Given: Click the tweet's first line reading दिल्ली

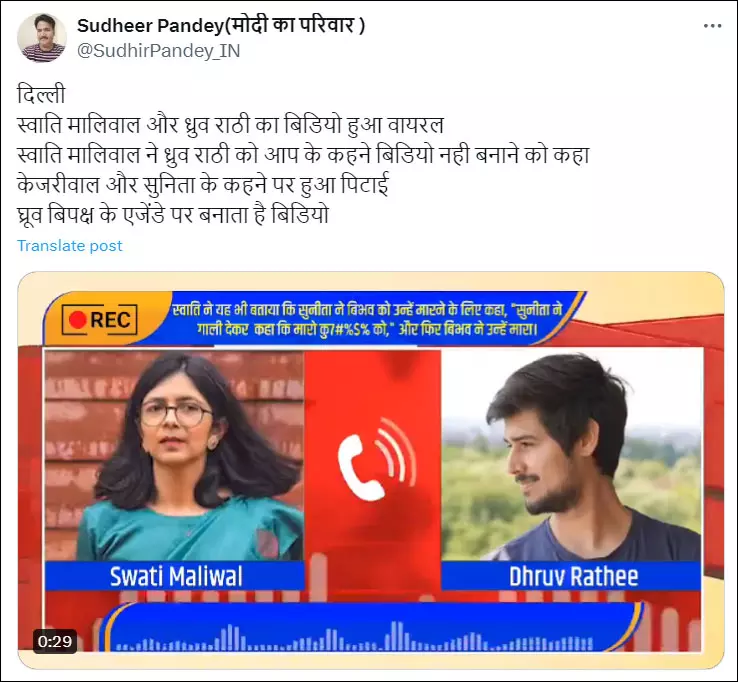Looking at the screenshot, I should coord(41,94).
